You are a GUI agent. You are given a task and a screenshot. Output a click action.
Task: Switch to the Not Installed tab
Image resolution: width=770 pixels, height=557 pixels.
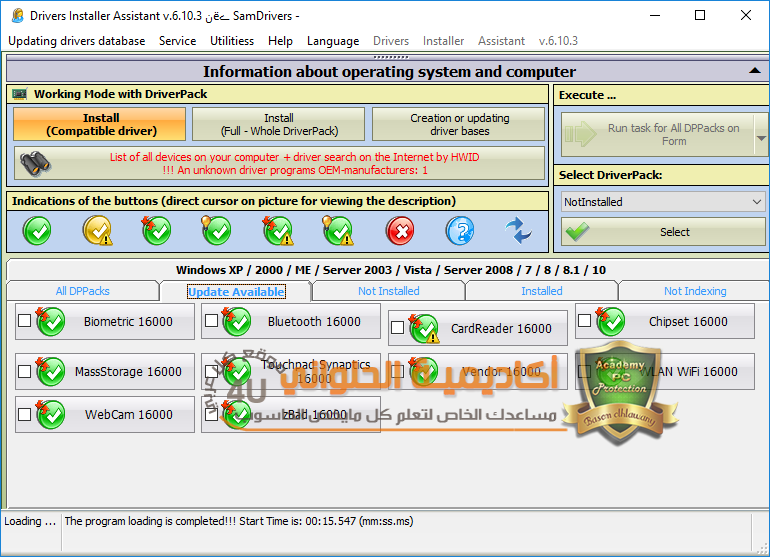388,291
